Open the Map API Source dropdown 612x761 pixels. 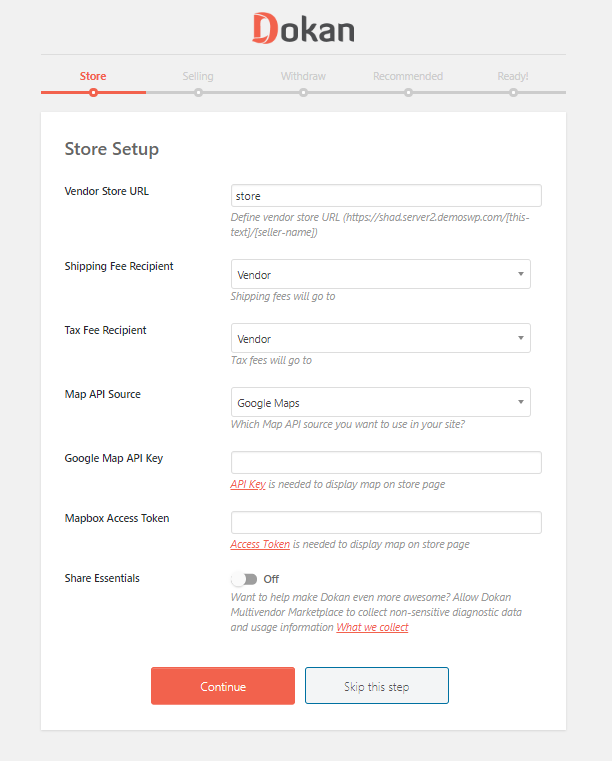click(x=381, y=402)
